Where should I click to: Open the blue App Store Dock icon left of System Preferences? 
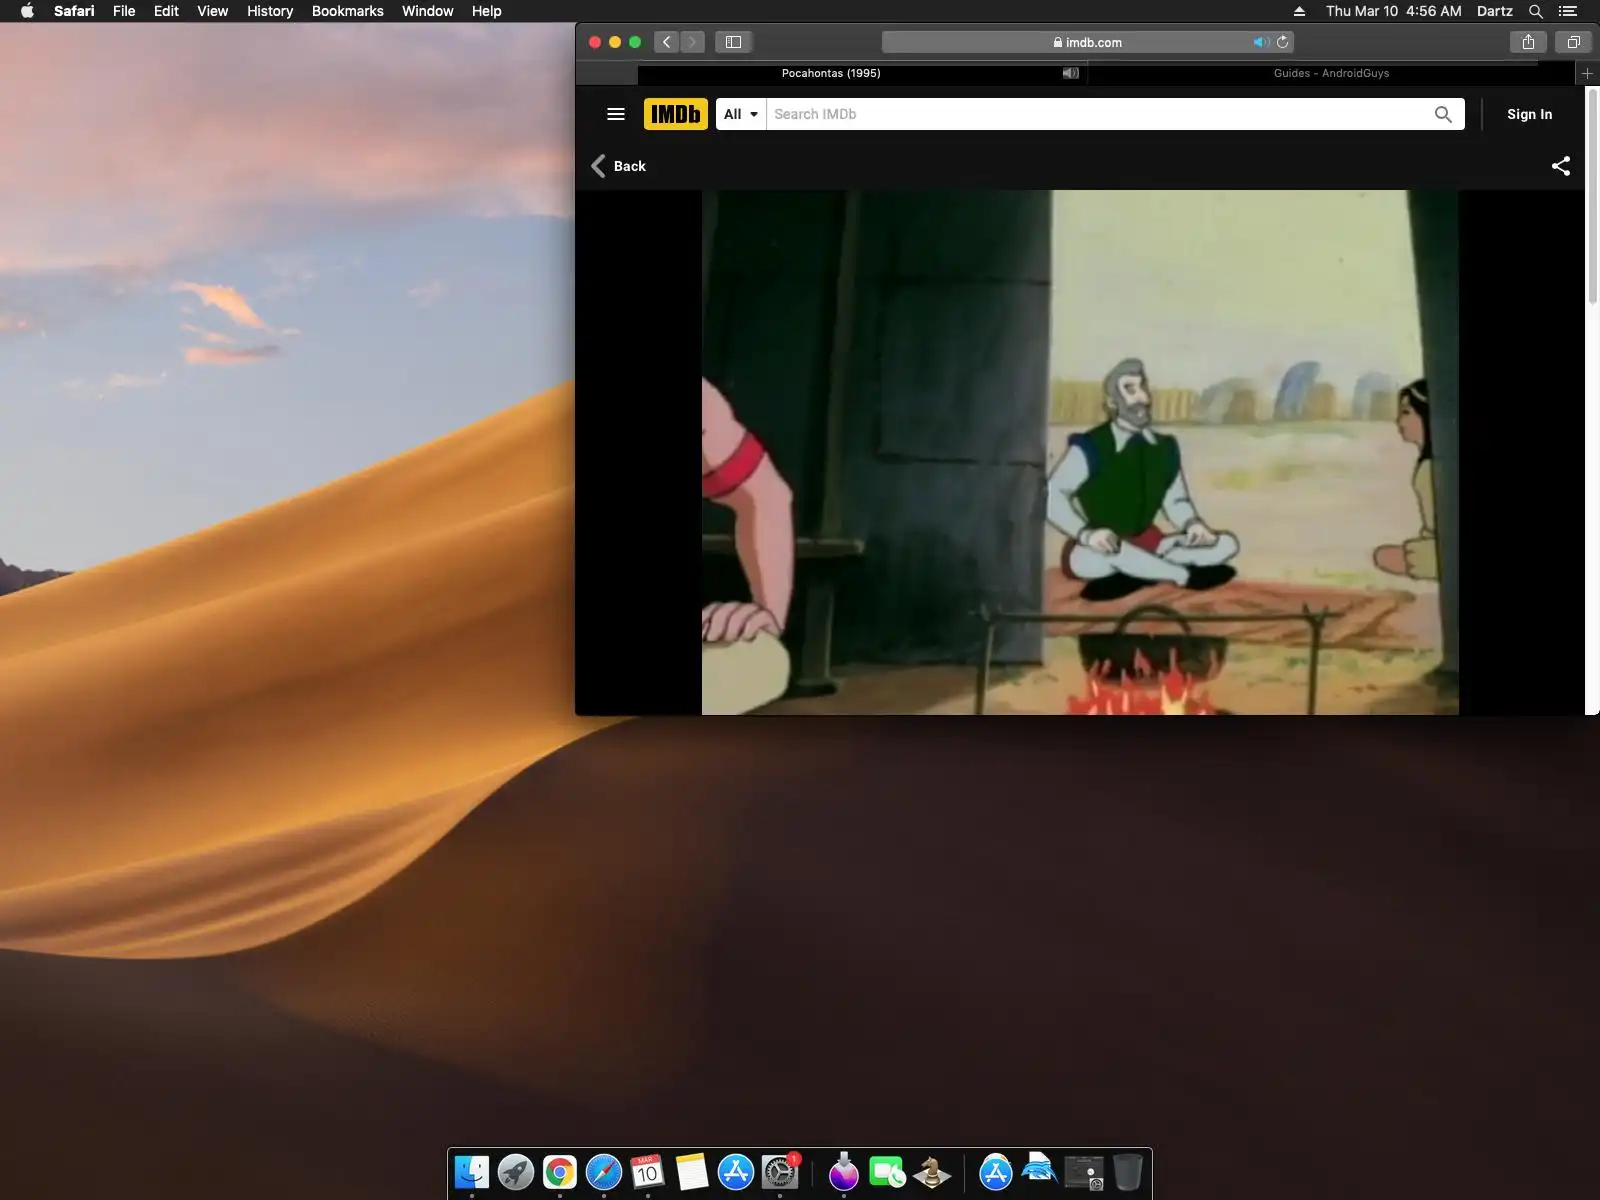(736, 1171)
